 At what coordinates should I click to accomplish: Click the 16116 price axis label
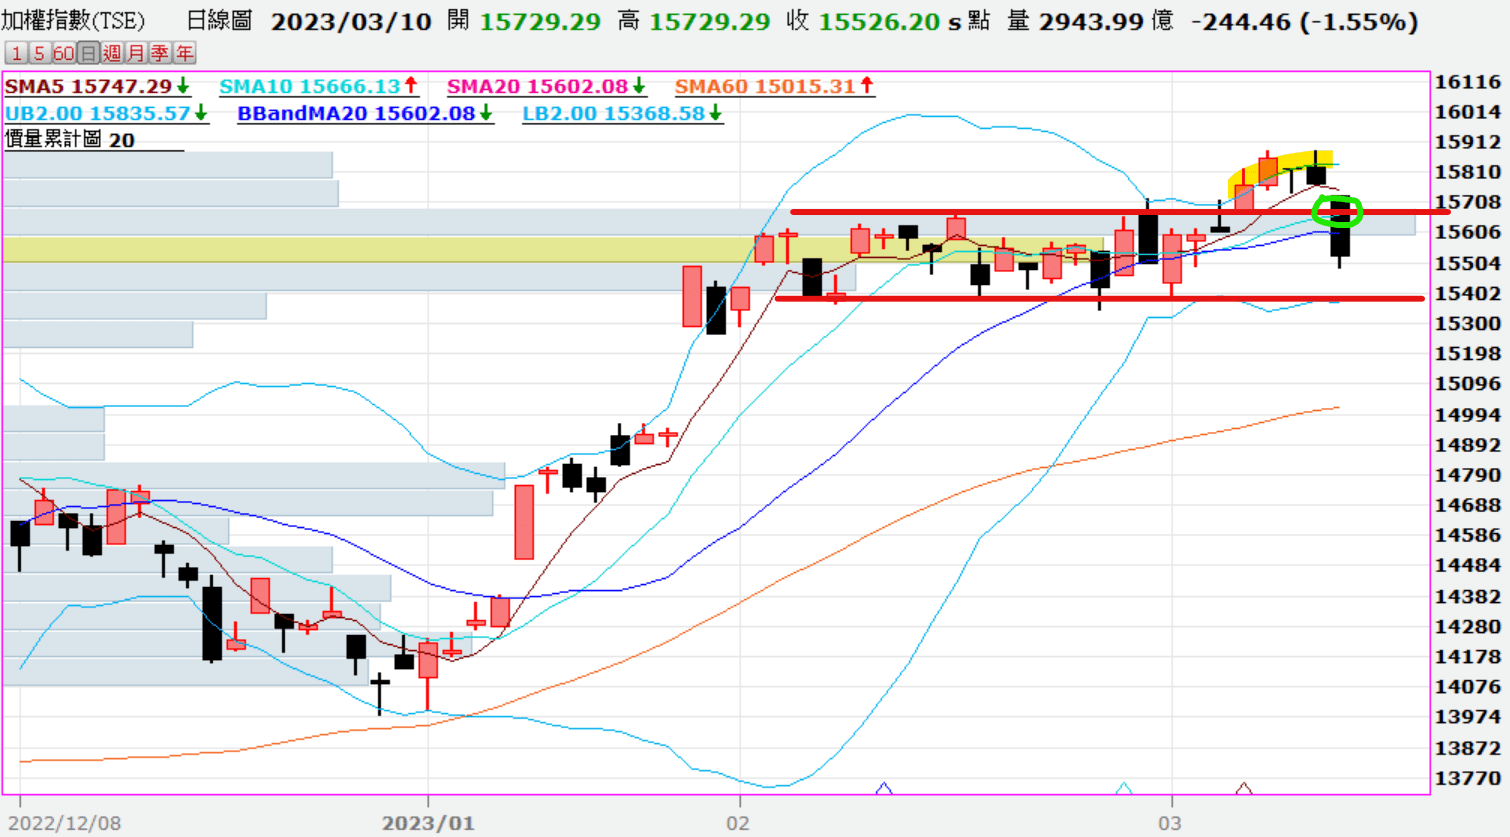pyautogui.click(x=1468, y=82)
